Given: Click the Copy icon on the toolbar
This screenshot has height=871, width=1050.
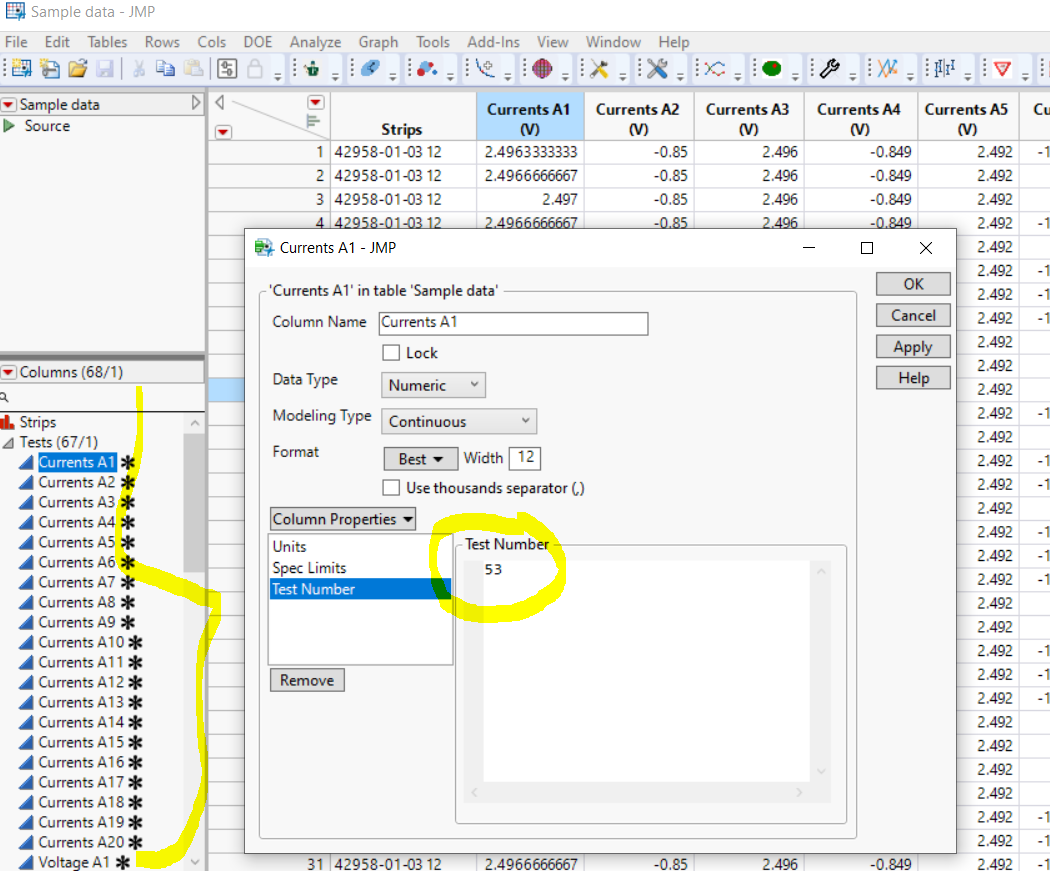Looking at the screenshot, I should click(163, 68).
